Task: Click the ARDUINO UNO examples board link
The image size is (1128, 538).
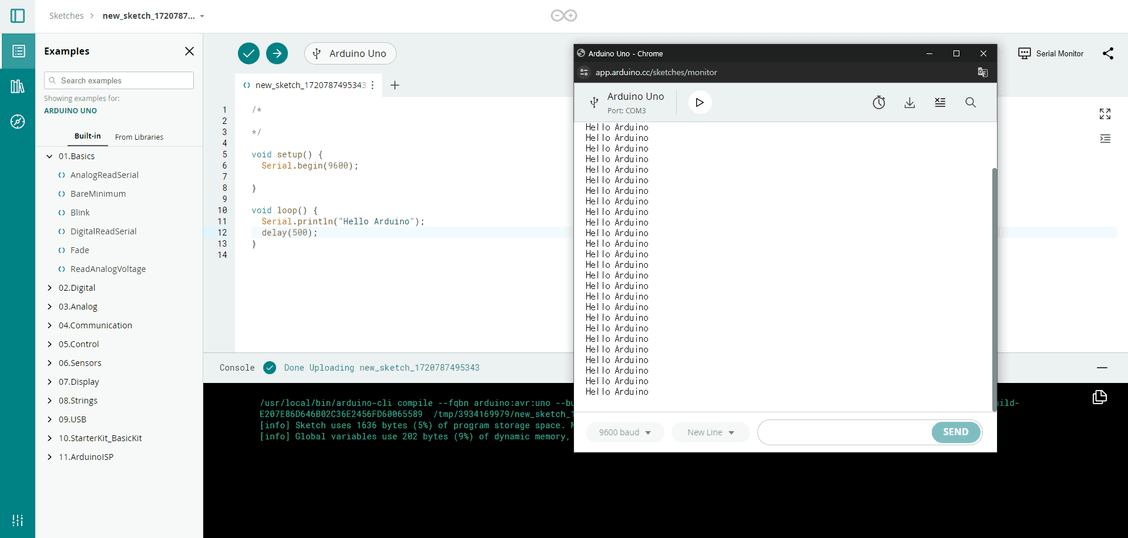Action: coord(70,111)
